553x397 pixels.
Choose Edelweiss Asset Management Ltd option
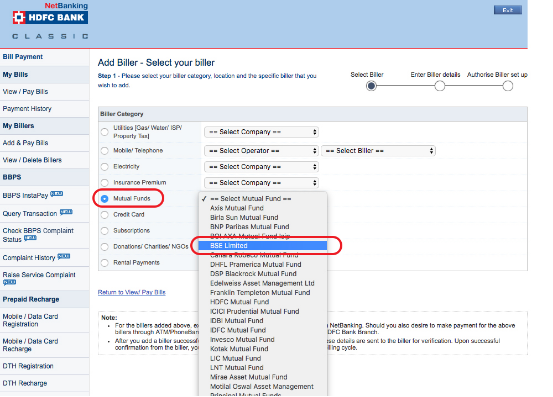coord(263,283)
